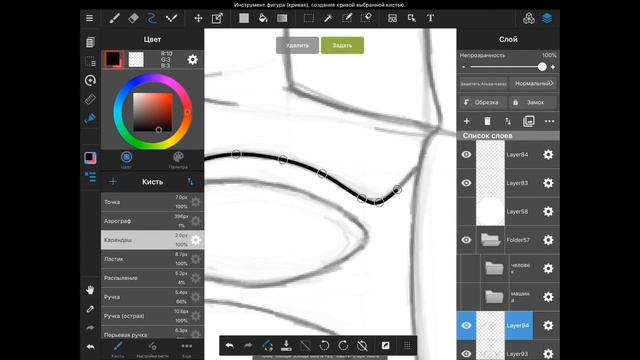Rotate canvas right in bottom toolbar
The height and width of the screenshot is (360, 640).
pos(343,346)
